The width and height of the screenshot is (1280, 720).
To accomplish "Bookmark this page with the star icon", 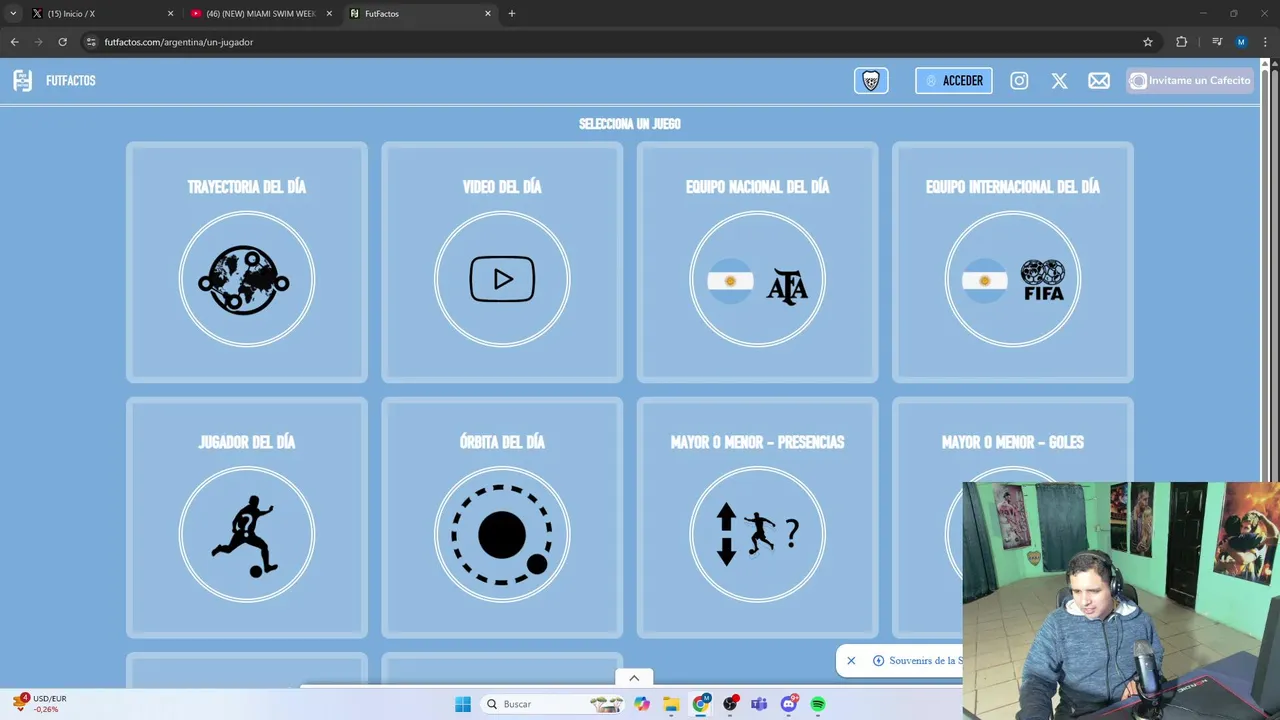I will [x=1148, y=42].
